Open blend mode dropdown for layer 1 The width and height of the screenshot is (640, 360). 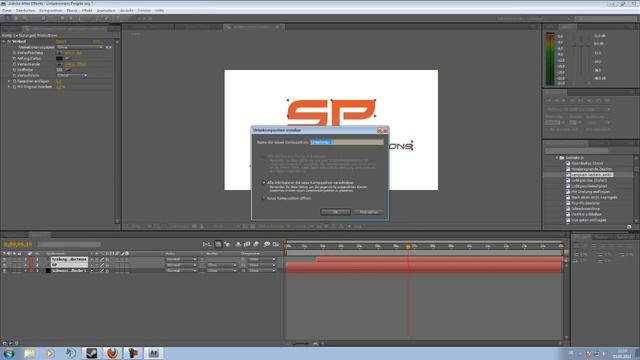[181, 259]
